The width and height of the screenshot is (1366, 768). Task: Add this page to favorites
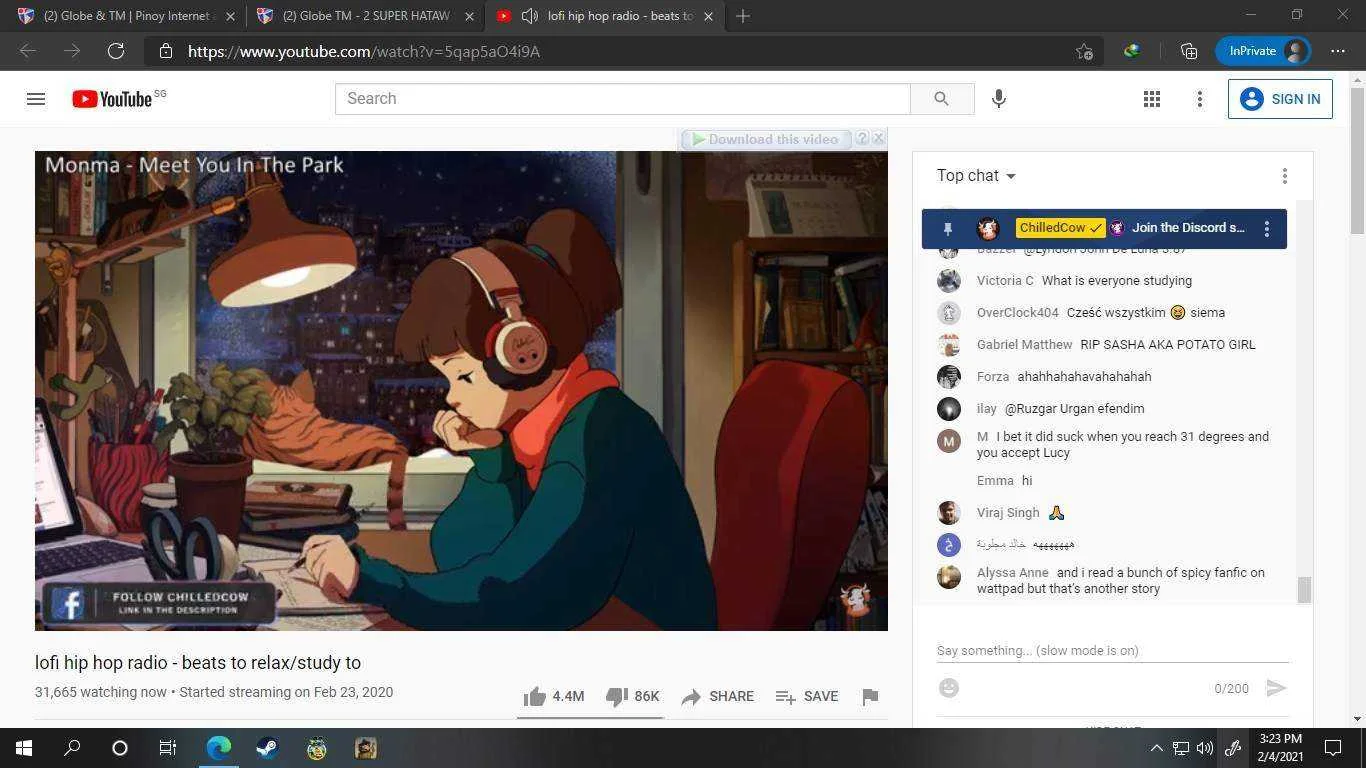(1084, 51)
